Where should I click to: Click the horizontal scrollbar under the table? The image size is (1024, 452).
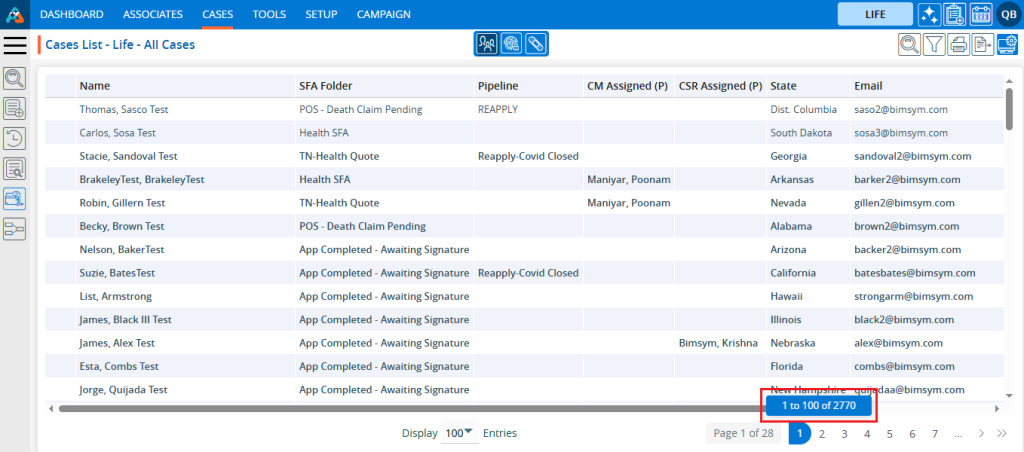(400, 408)
